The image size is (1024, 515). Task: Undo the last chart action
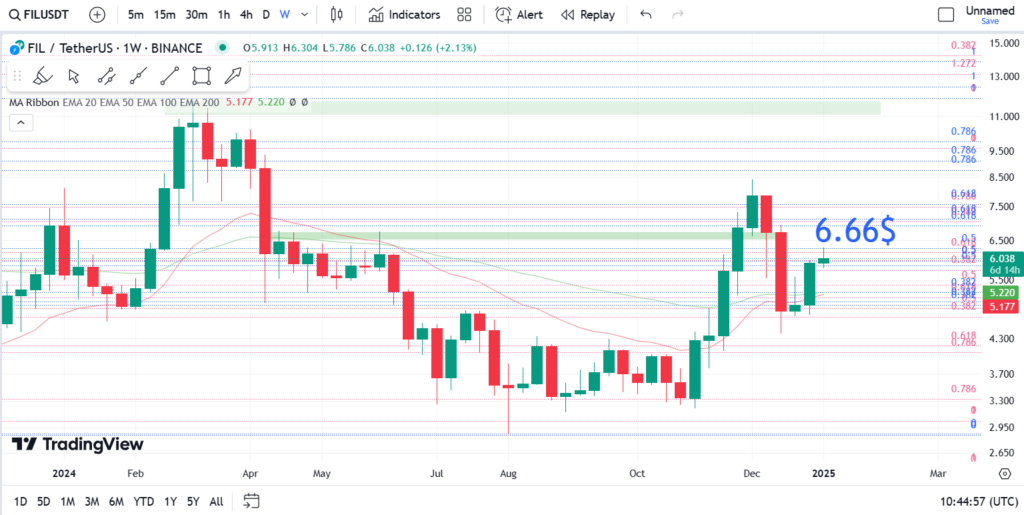[x=646, y=15]
